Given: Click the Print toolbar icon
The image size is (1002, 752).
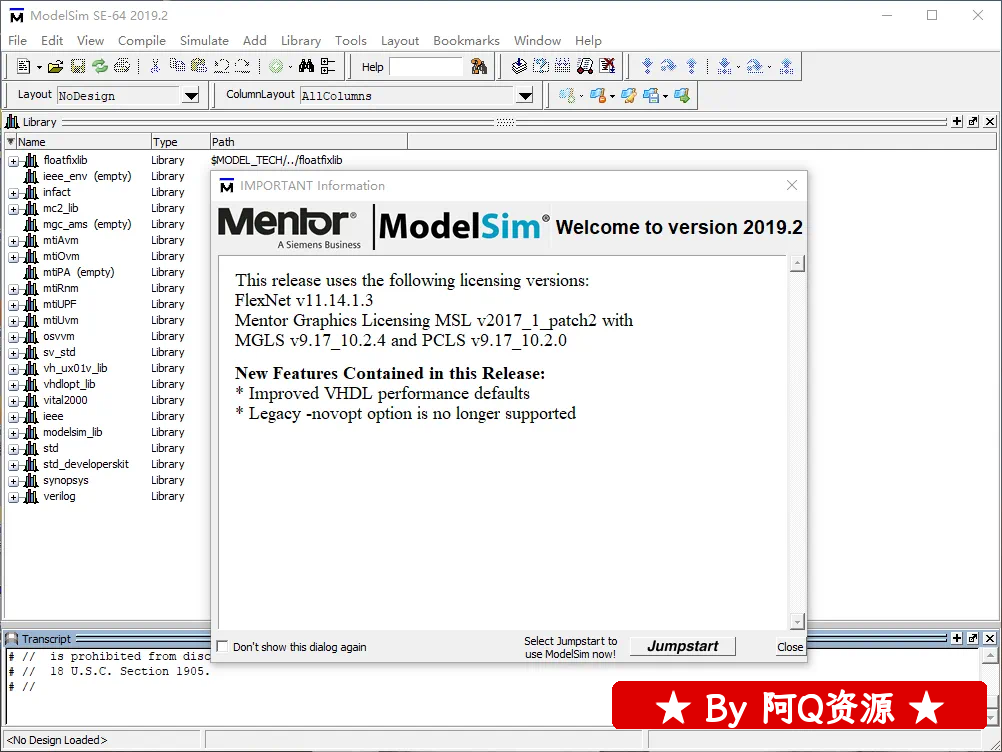Looking at the screenshot, I should [x=122, y=66].
